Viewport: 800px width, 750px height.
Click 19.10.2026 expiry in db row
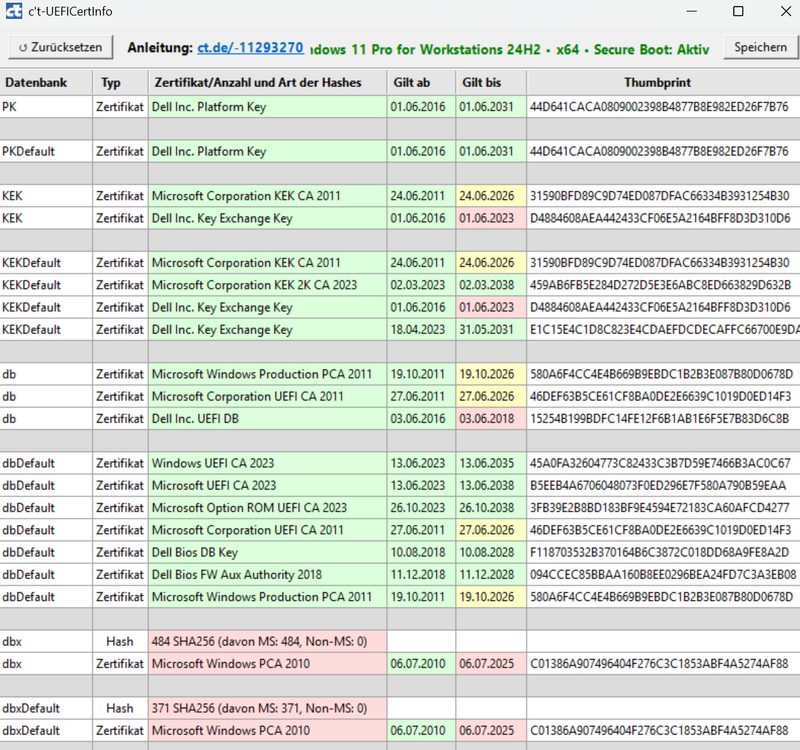(x=491, y=374)
